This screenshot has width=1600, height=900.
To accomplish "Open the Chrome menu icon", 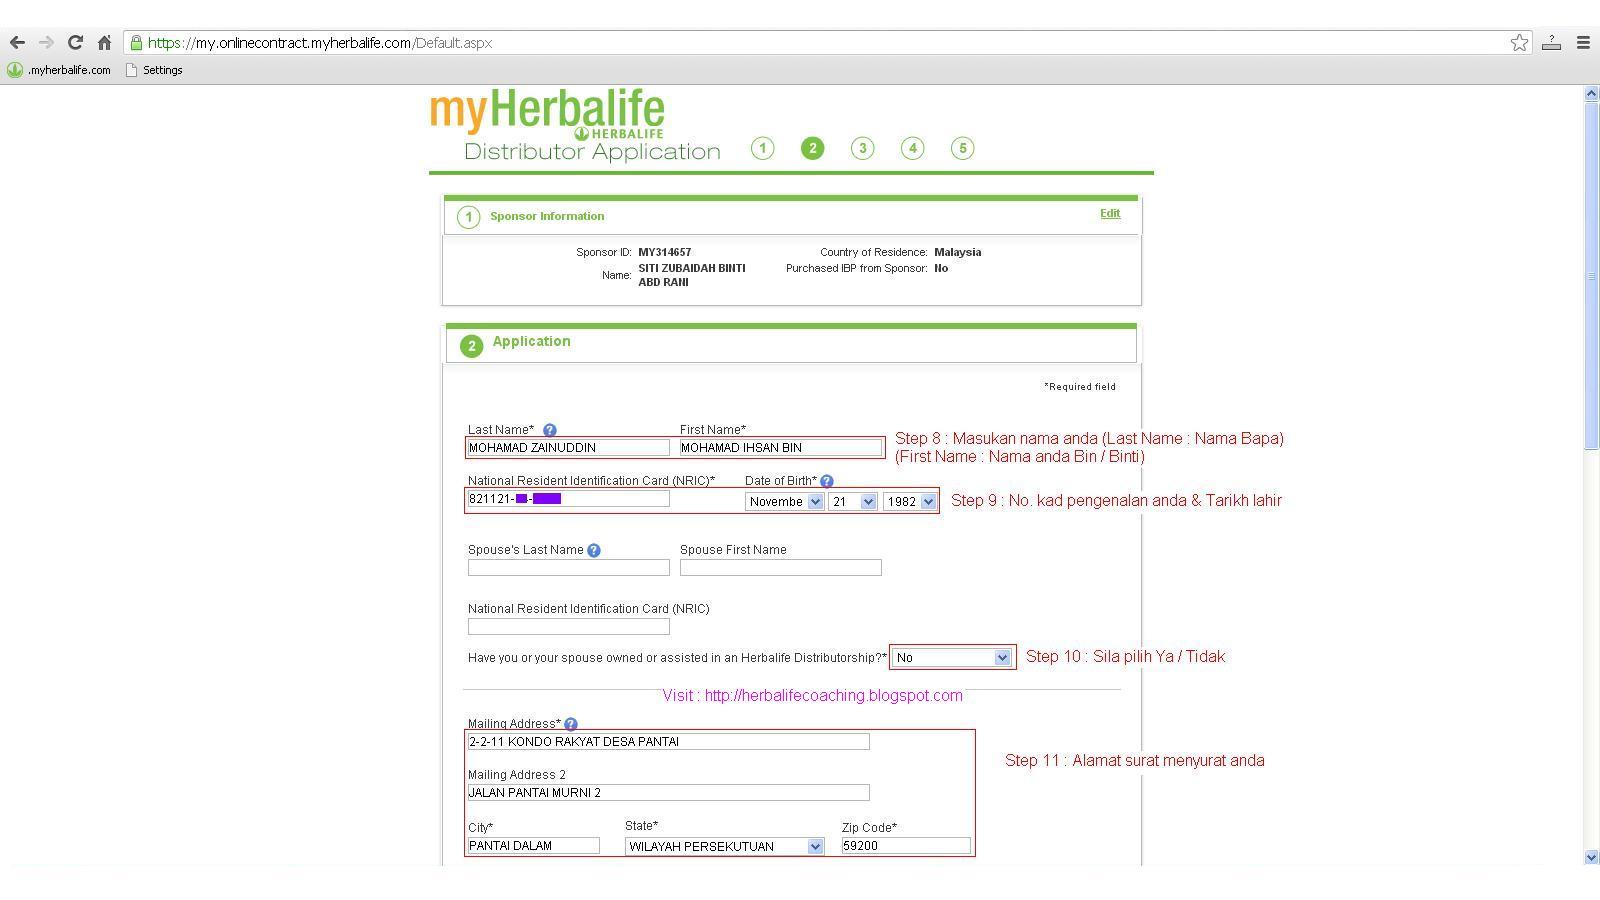I will click(x=1583, y=42).
